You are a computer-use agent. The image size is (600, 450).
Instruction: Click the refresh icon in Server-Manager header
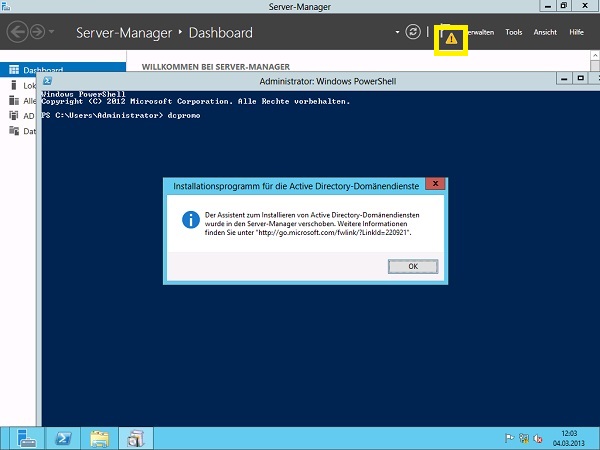click(413, 31)
